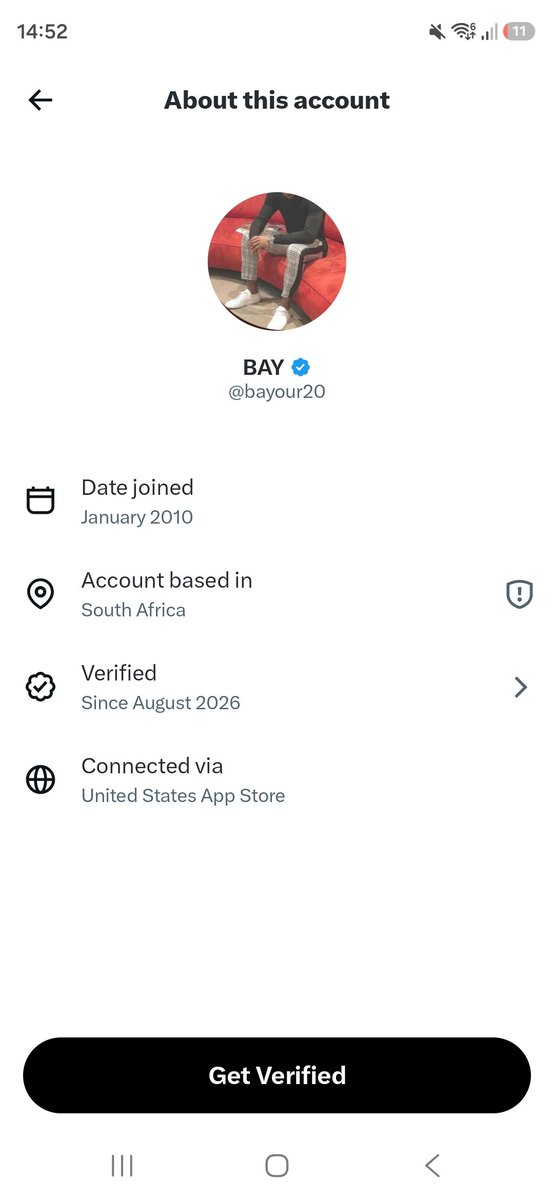554x1200 pixels.
Task: Open the Verified Since August 2026 row
Action: tap(277, 687)
